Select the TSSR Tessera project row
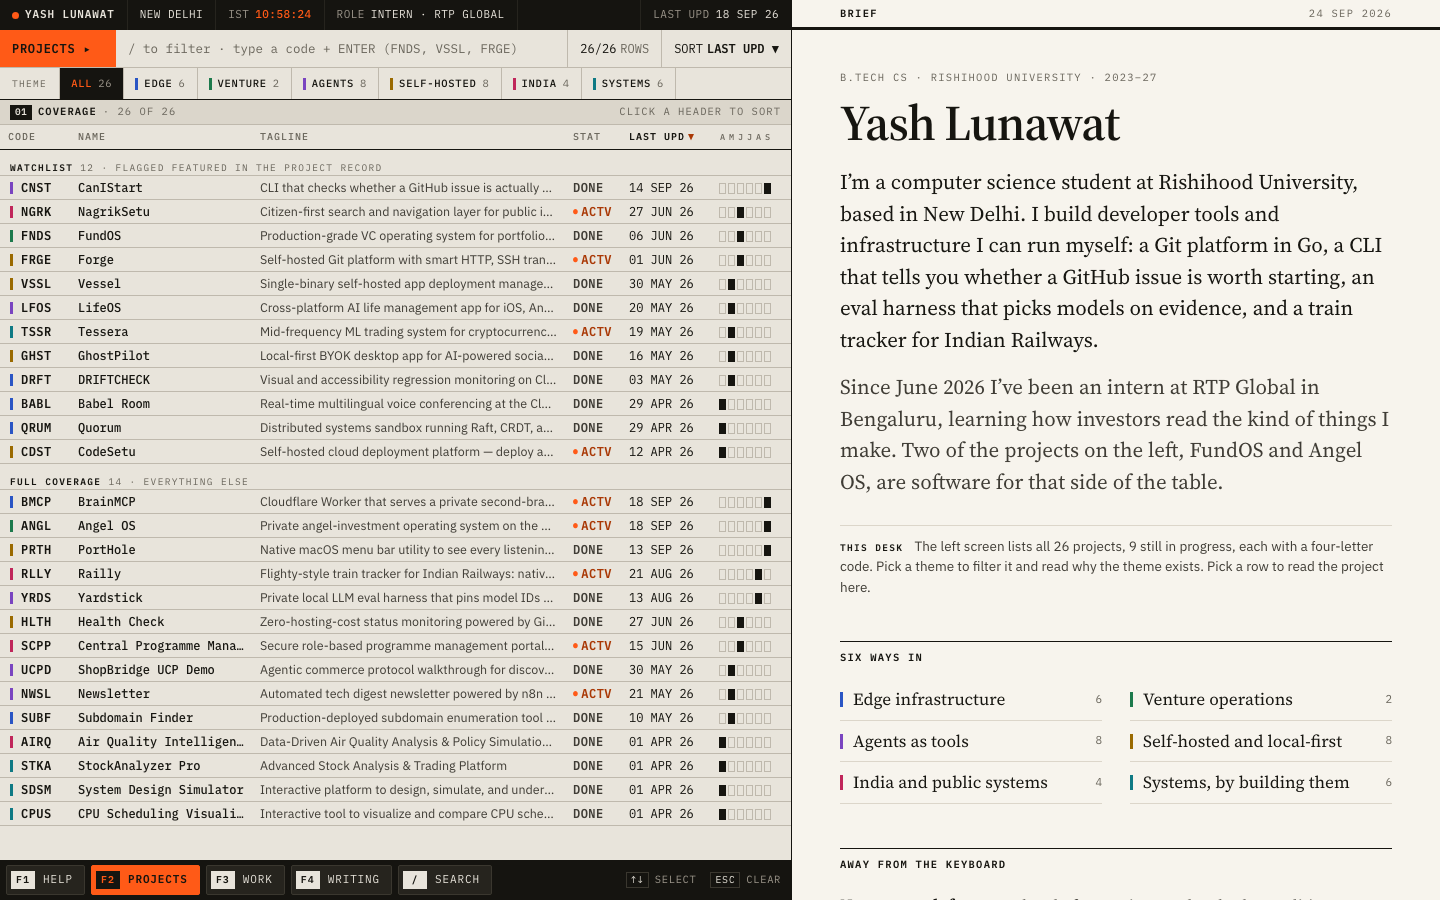Viewport: 1440px width, 900px height. (395, 332)
